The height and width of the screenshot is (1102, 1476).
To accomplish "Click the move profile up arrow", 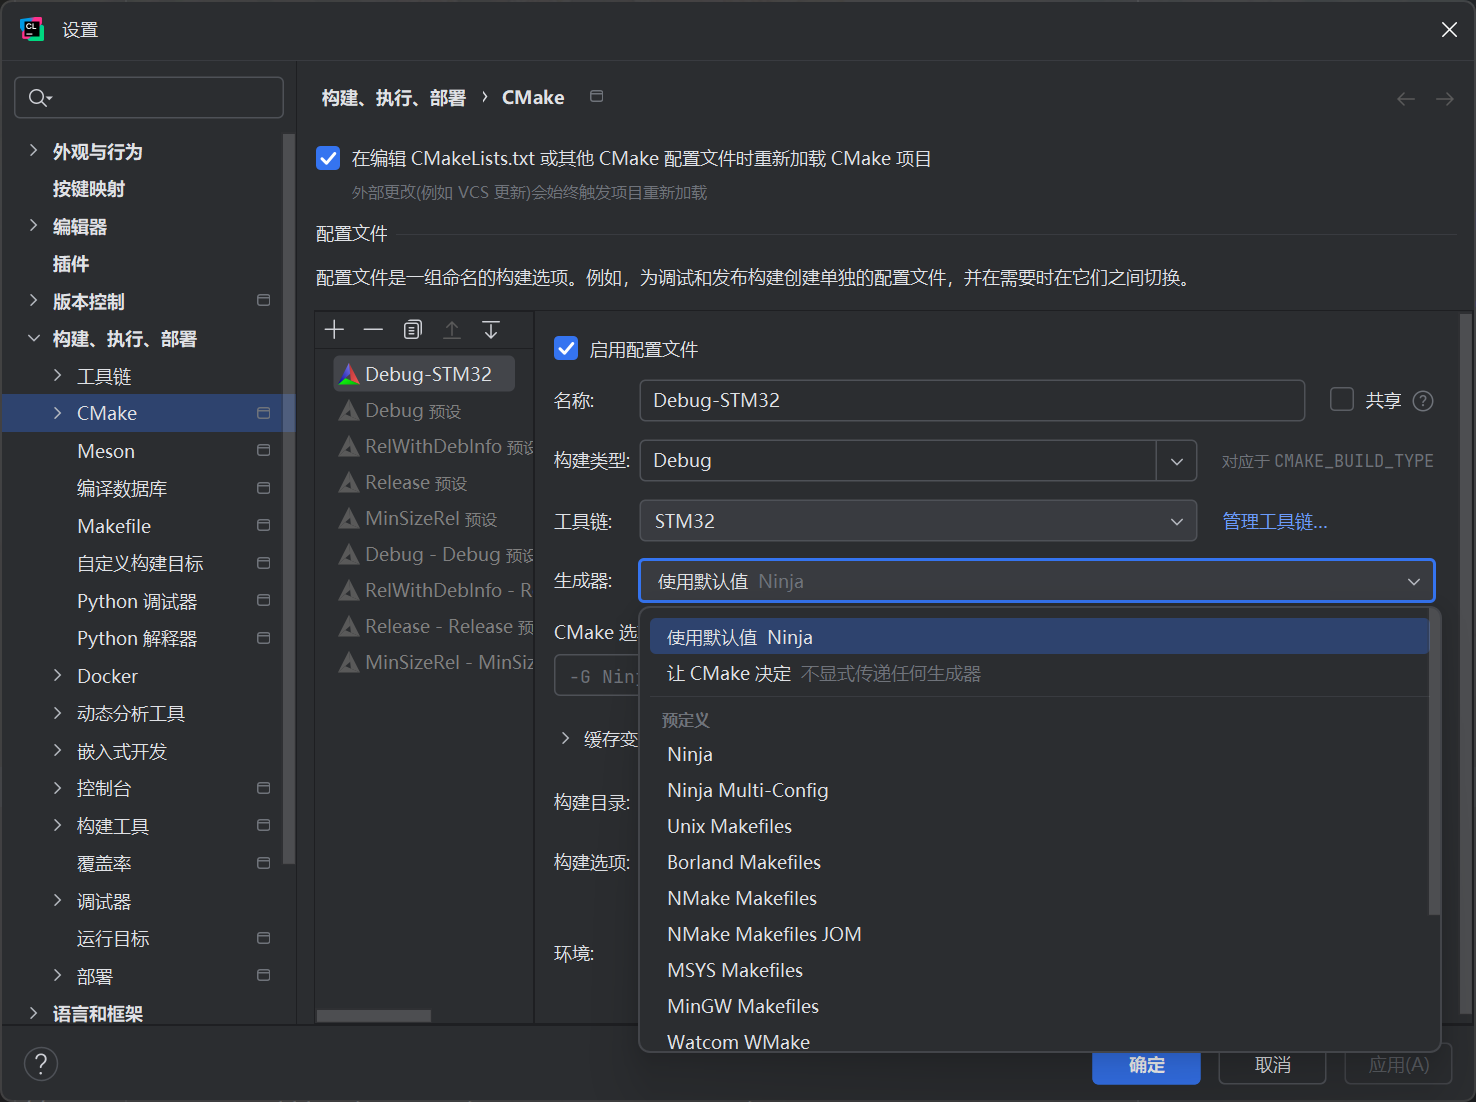I will pos(452,329).
